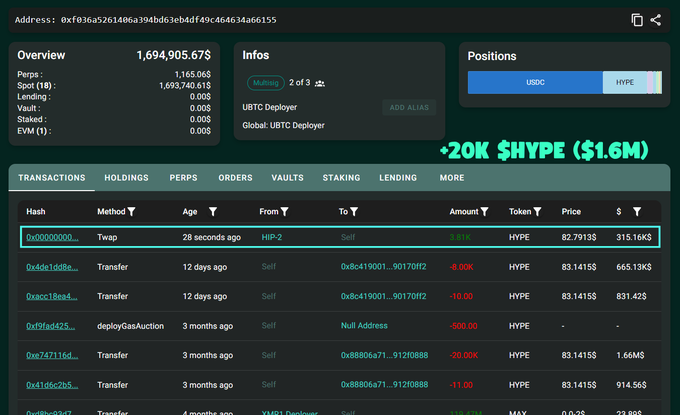Switch to the Transactions tab
The height and width of the screenshot is (415, 680).
52,178
